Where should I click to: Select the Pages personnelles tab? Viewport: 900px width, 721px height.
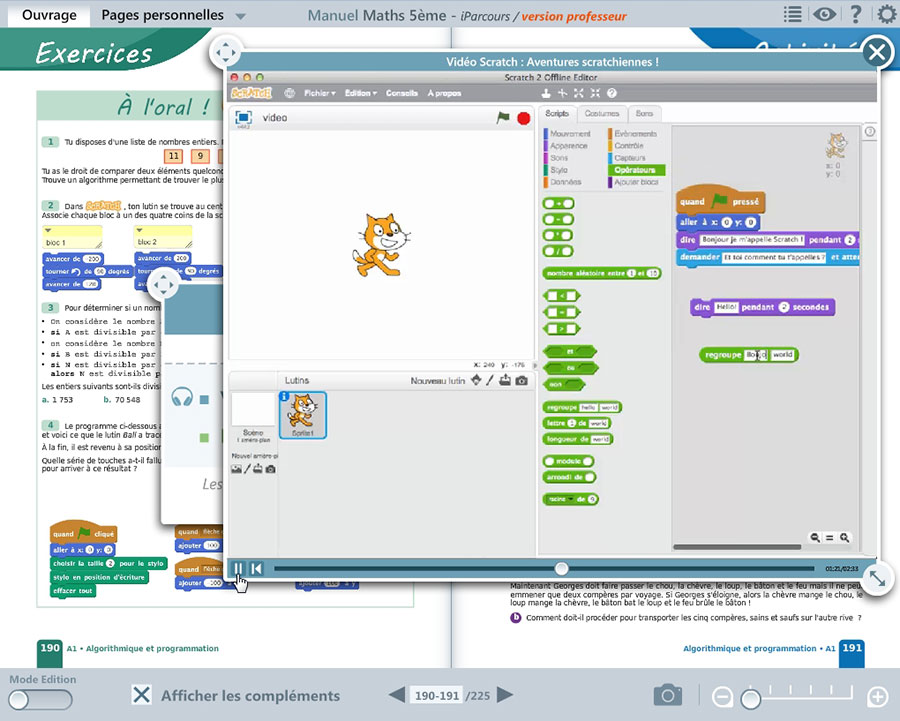click(x=162, y=15)
